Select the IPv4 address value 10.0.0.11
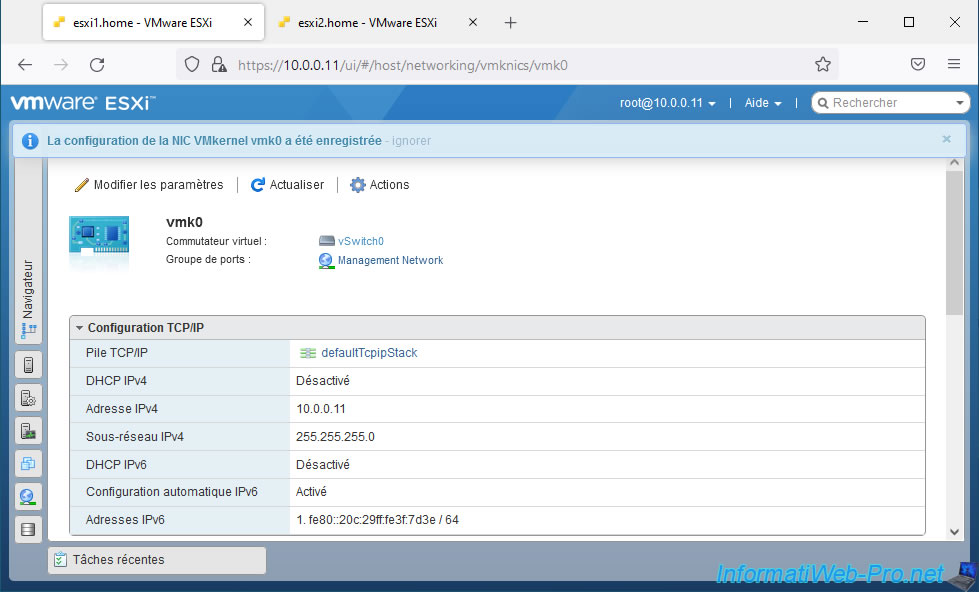This screenshot has height=592, width=979. click(321, 409)
